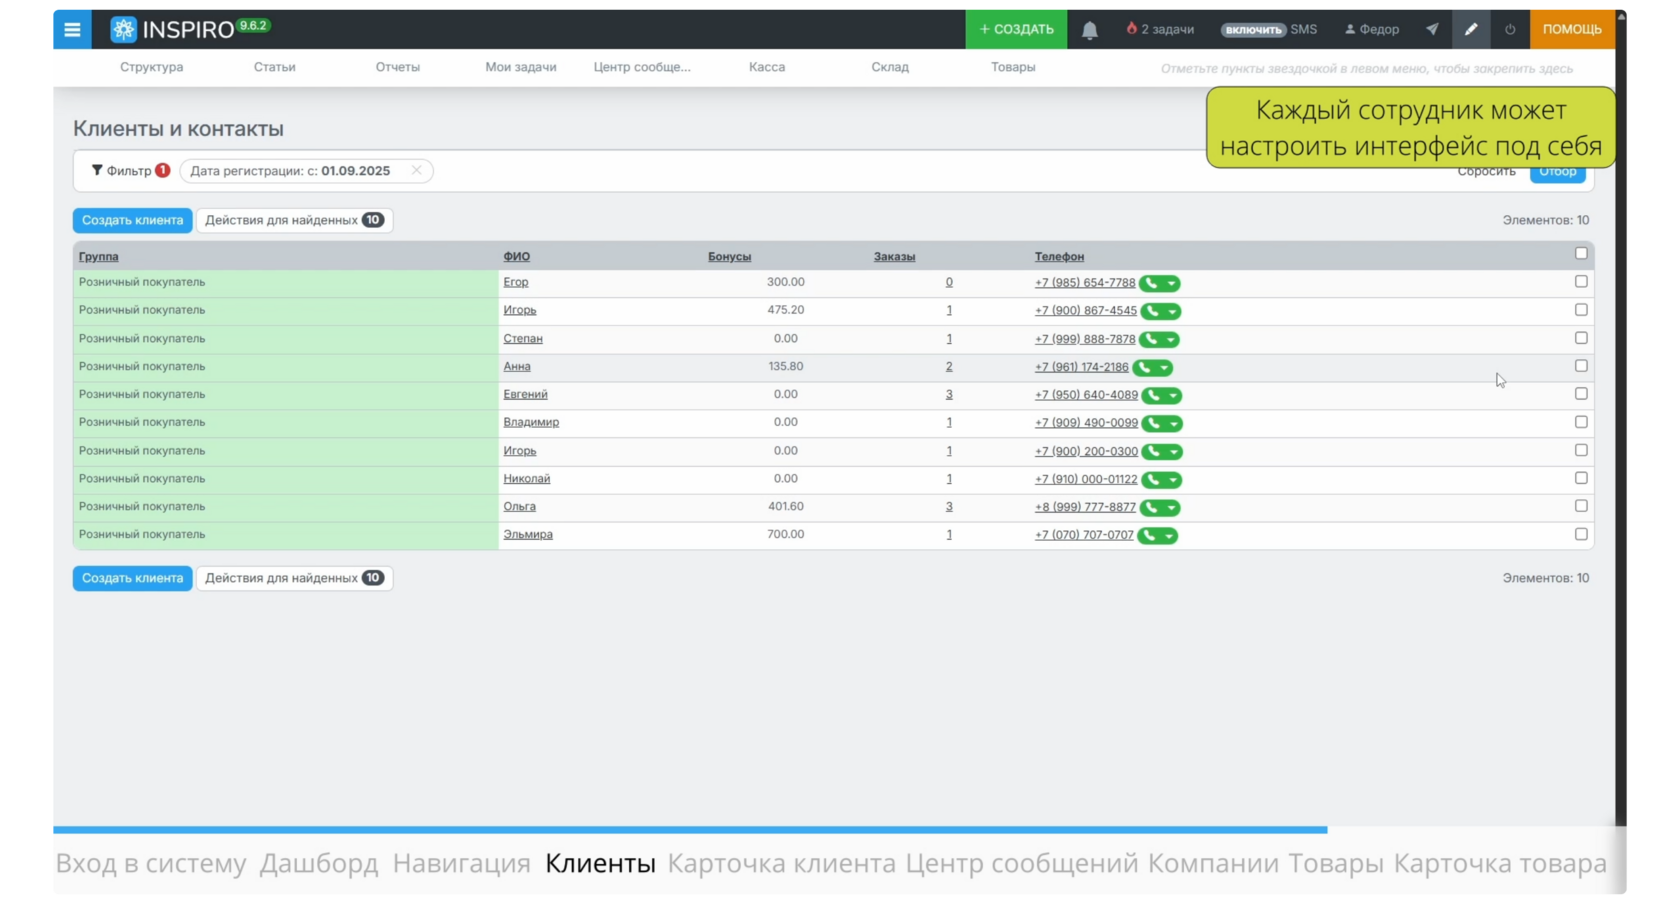Open the Структура menu item

tap(152, 67)
